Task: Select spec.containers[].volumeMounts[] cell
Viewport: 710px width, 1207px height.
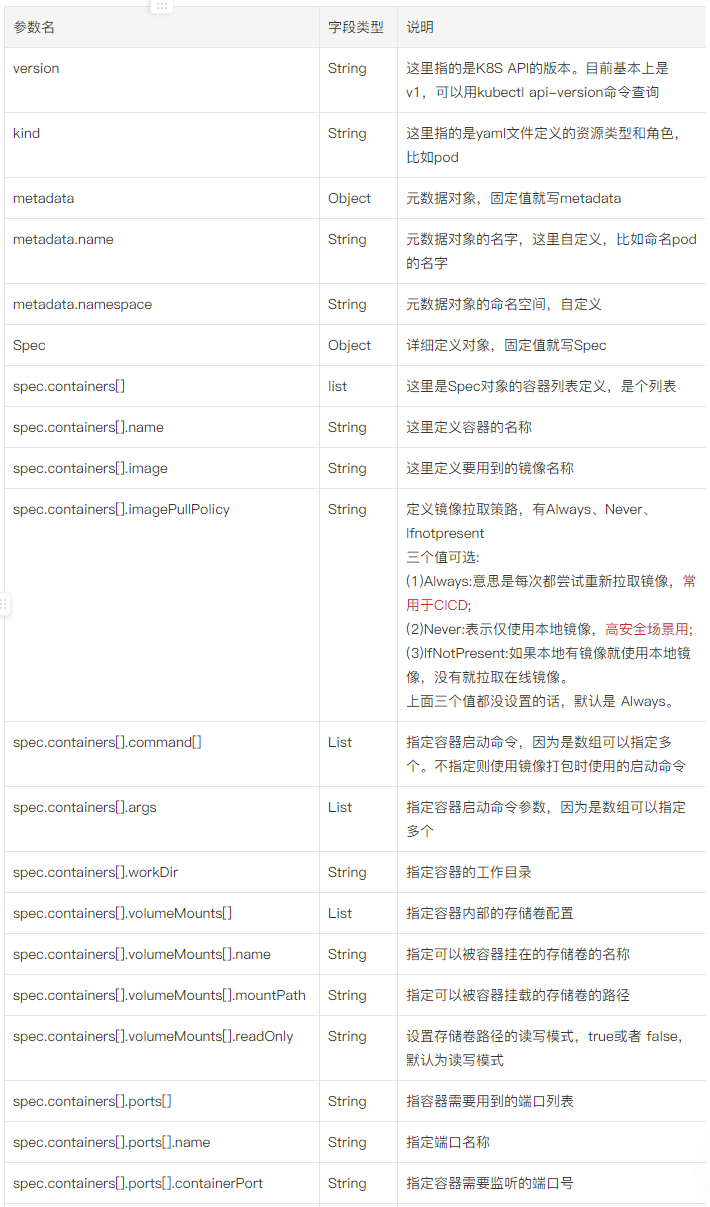Action: [x=162, y=913]
